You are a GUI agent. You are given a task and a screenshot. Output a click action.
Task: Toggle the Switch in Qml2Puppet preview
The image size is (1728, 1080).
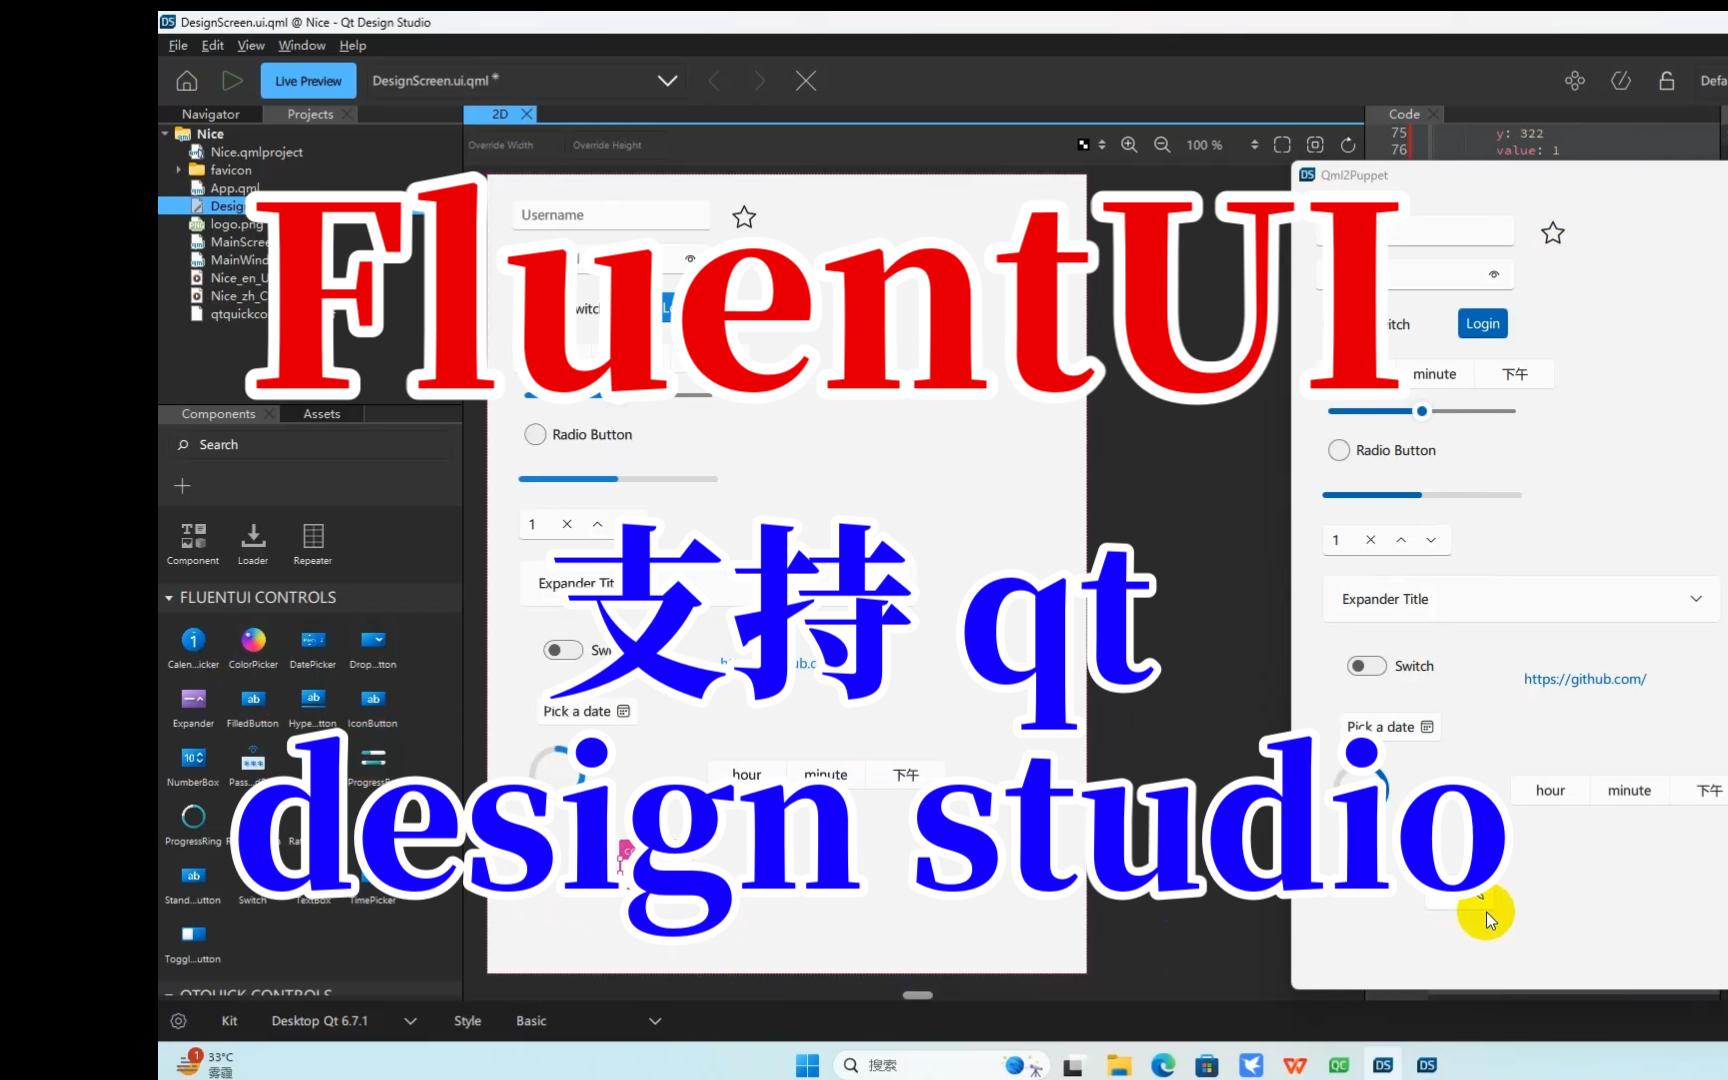(x=1366, y=666)
